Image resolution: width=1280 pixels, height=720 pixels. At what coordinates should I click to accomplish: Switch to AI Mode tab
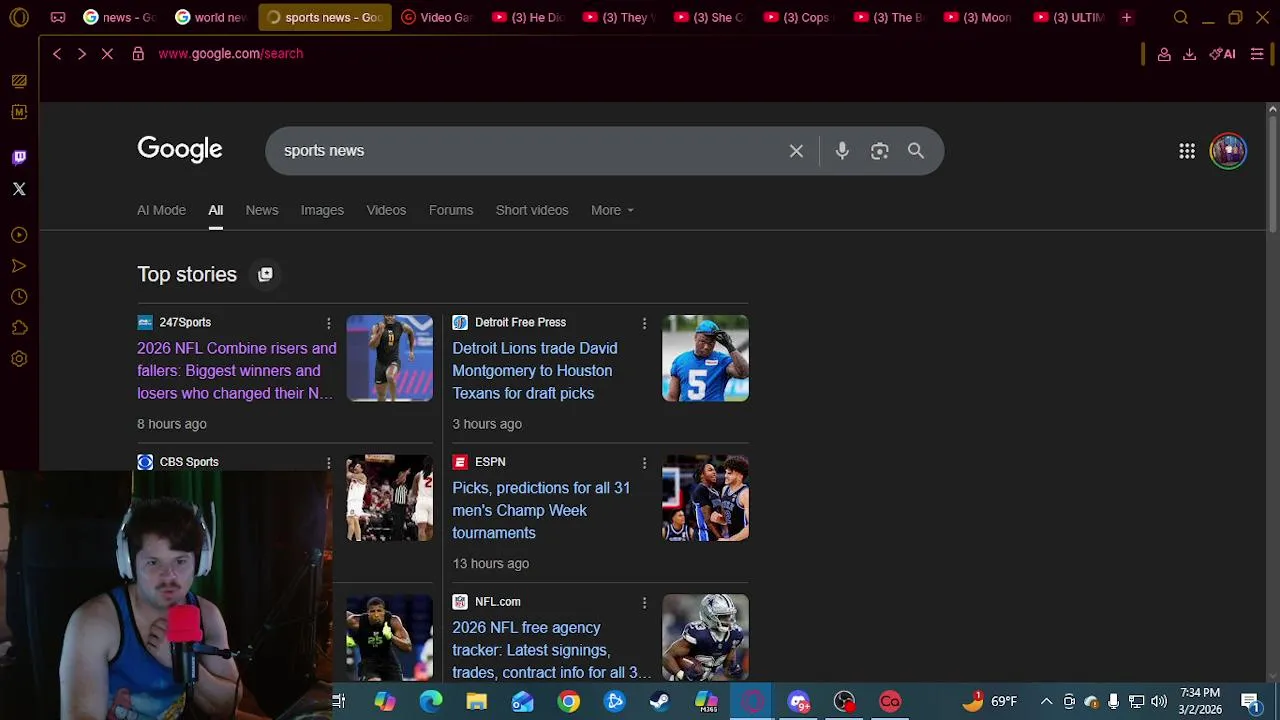161,210
